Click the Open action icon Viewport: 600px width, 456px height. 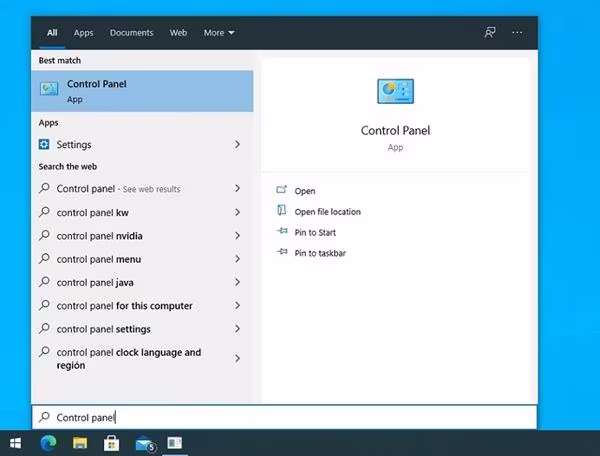coord(282,189)
